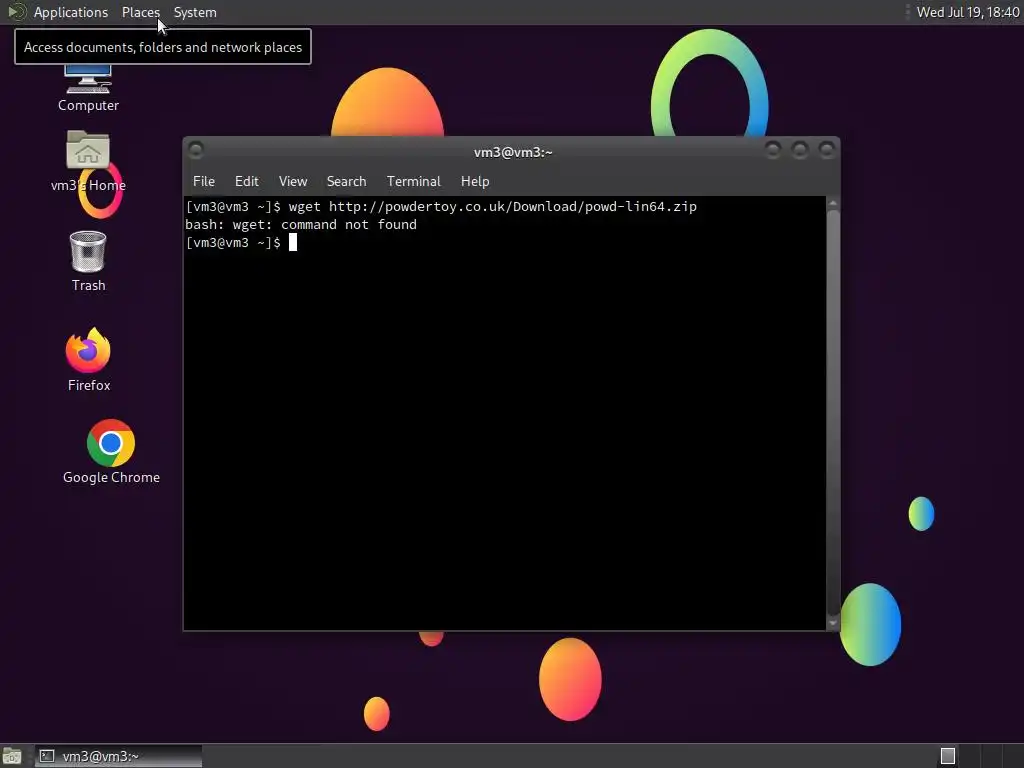The width and height of the screenshot is (1024, 768).
Task: Select the Trash desktop icon
Action: pos(88,261)
